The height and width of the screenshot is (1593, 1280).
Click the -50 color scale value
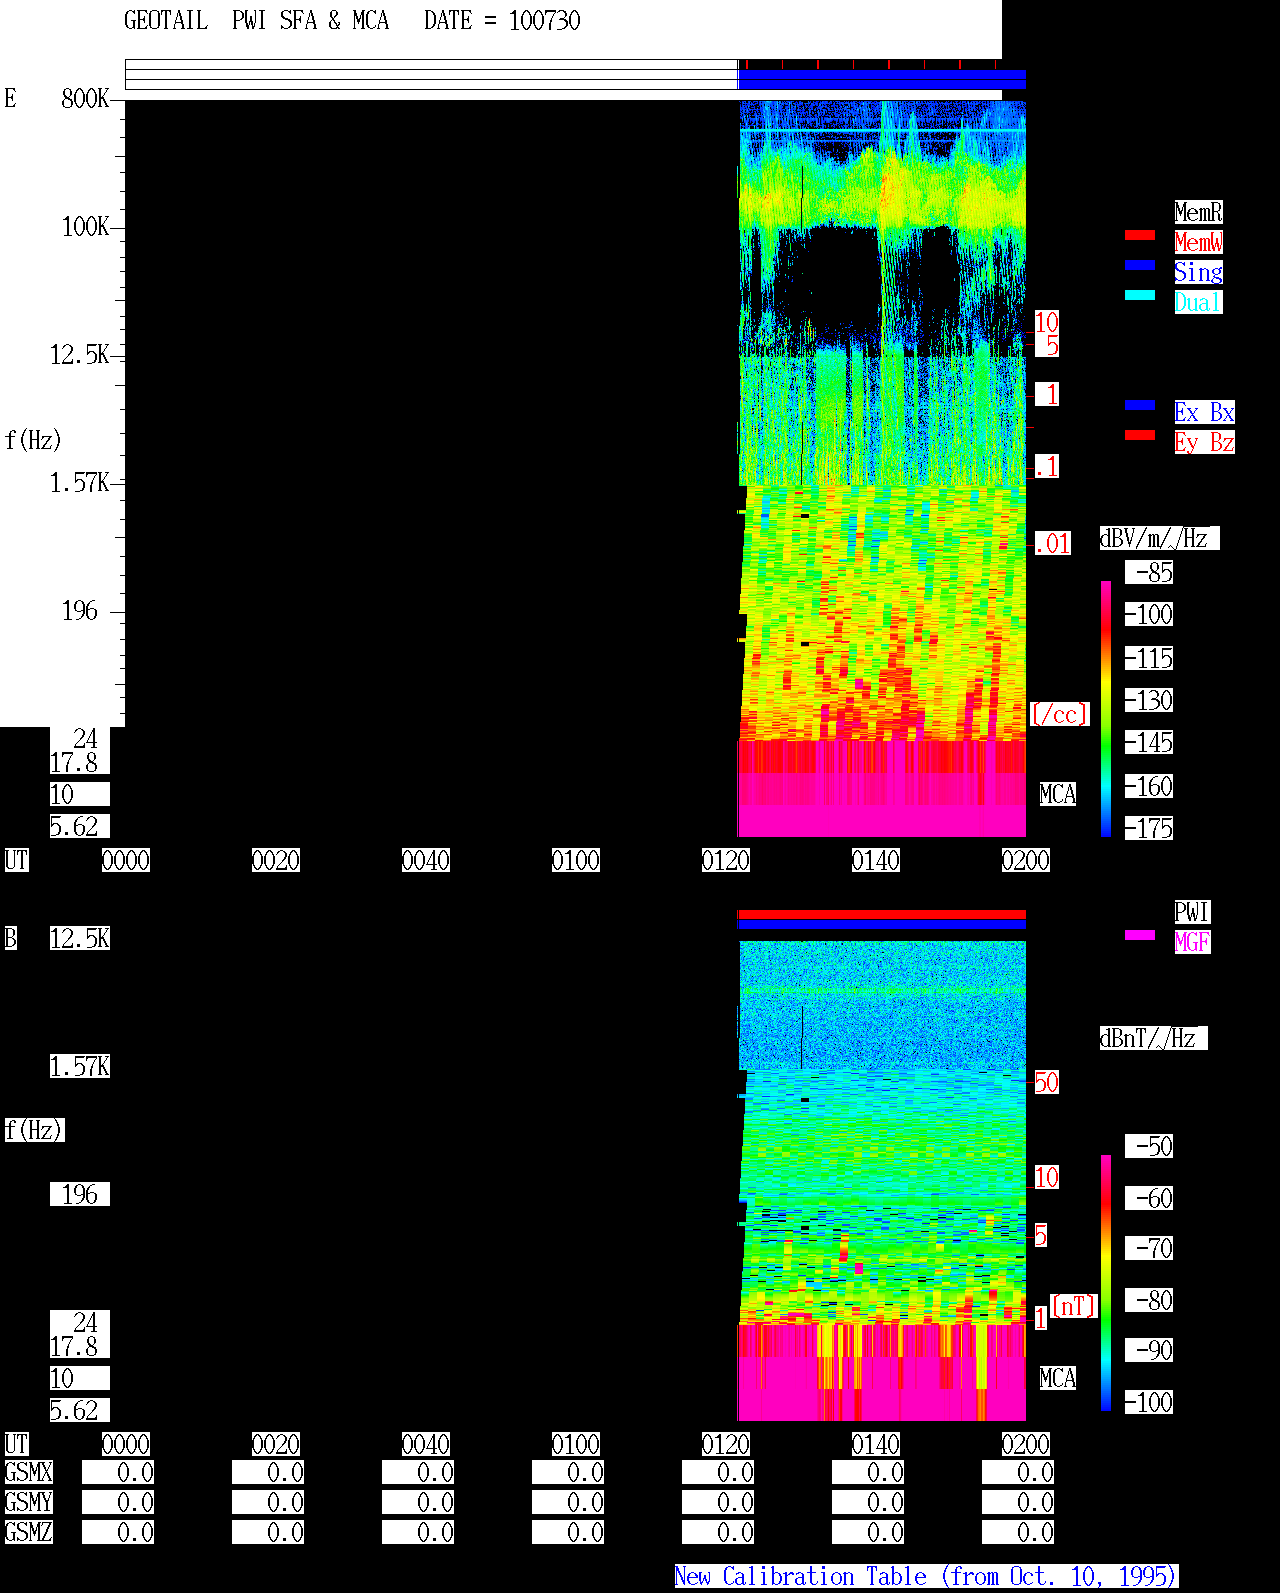tap(1149, 1146)
